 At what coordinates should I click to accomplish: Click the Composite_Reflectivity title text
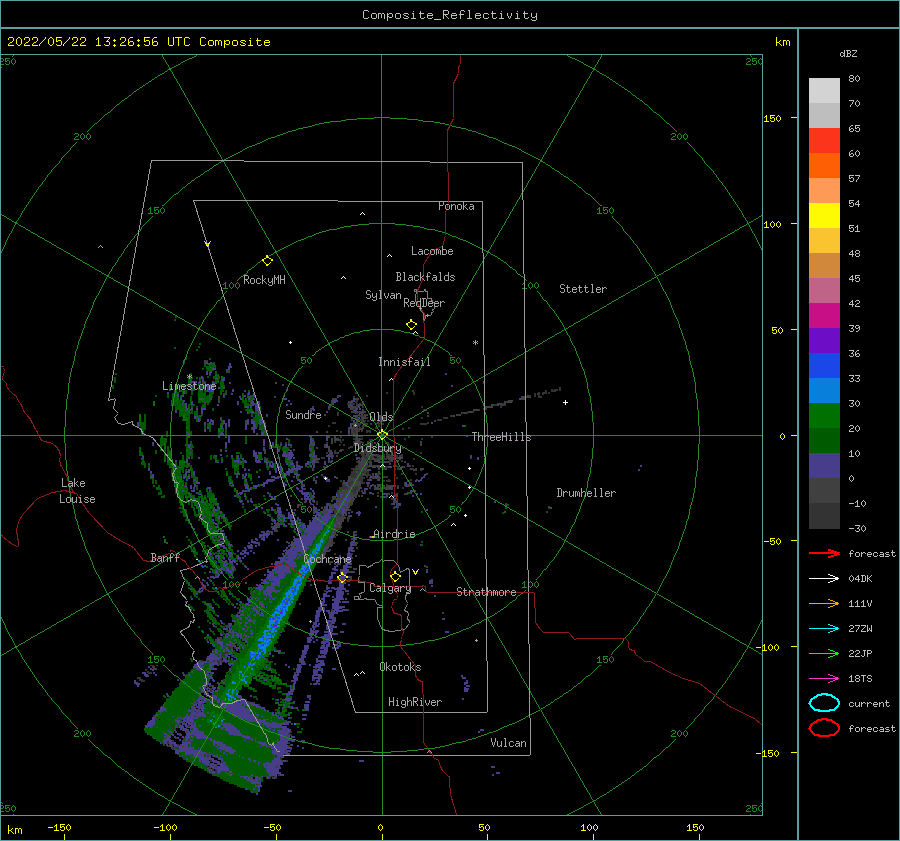click(x=449, y=15)
